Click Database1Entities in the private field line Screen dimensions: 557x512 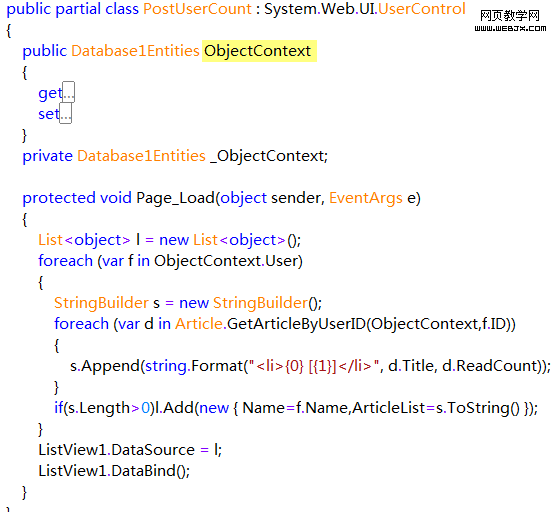141,156
